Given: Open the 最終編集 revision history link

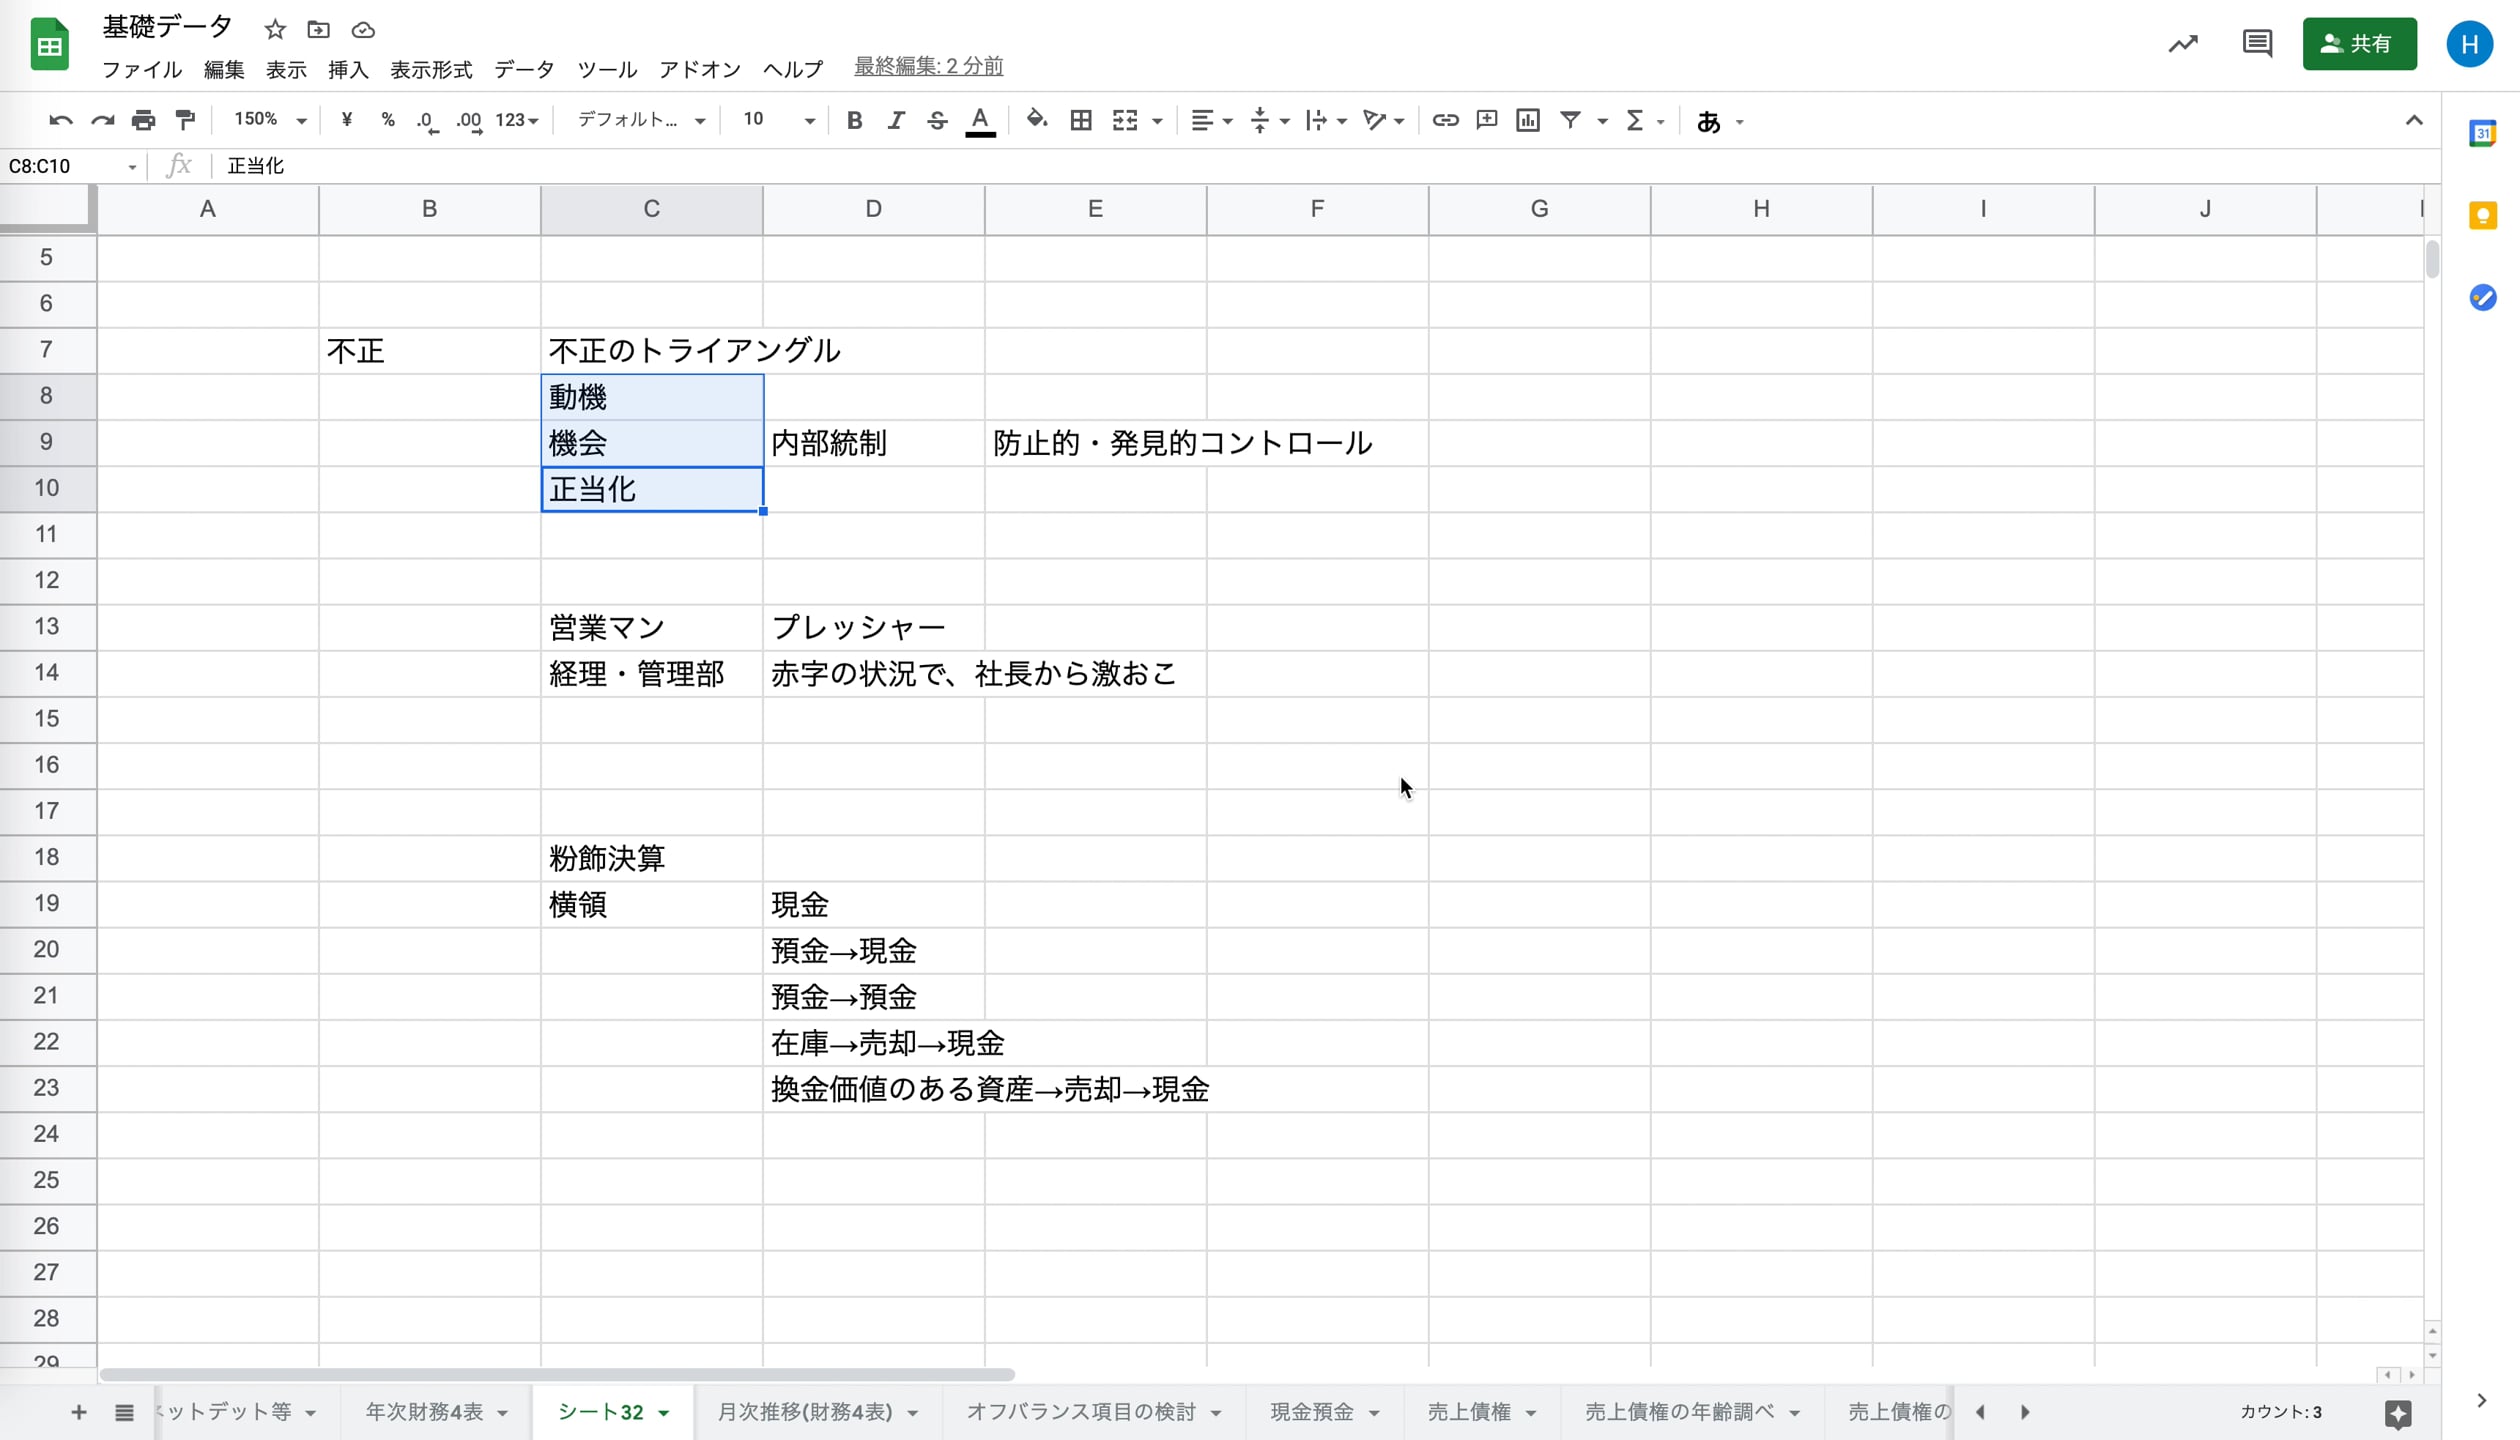Looking at the screenshot, I should [927, 66].
